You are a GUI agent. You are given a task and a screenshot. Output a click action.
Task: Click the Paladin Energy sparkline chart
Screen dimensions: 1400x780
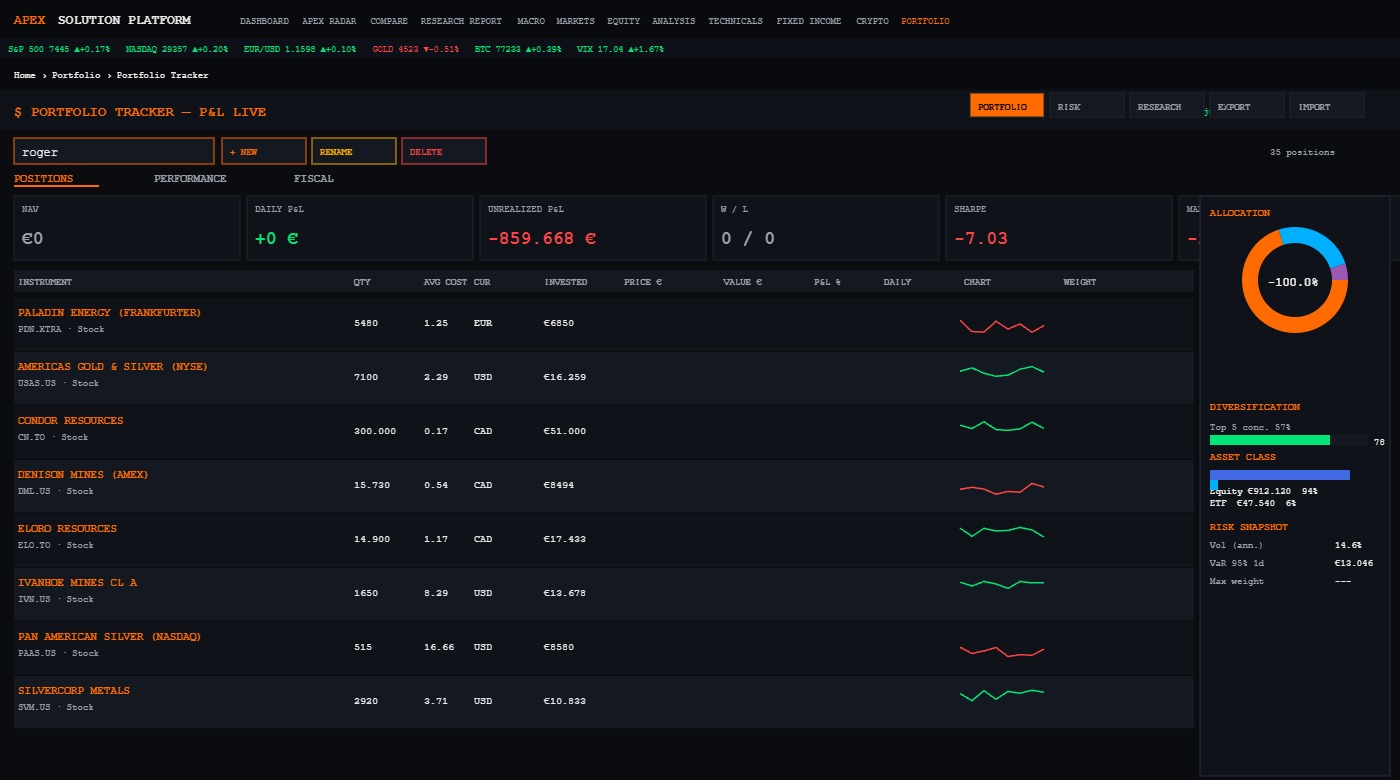pyautogui.click(x=1002, y=325)
